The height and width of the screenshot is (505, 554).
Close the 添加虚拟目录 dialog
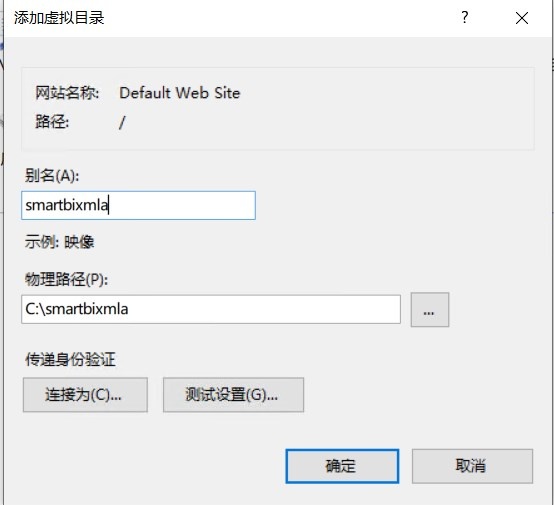[521, 18]
